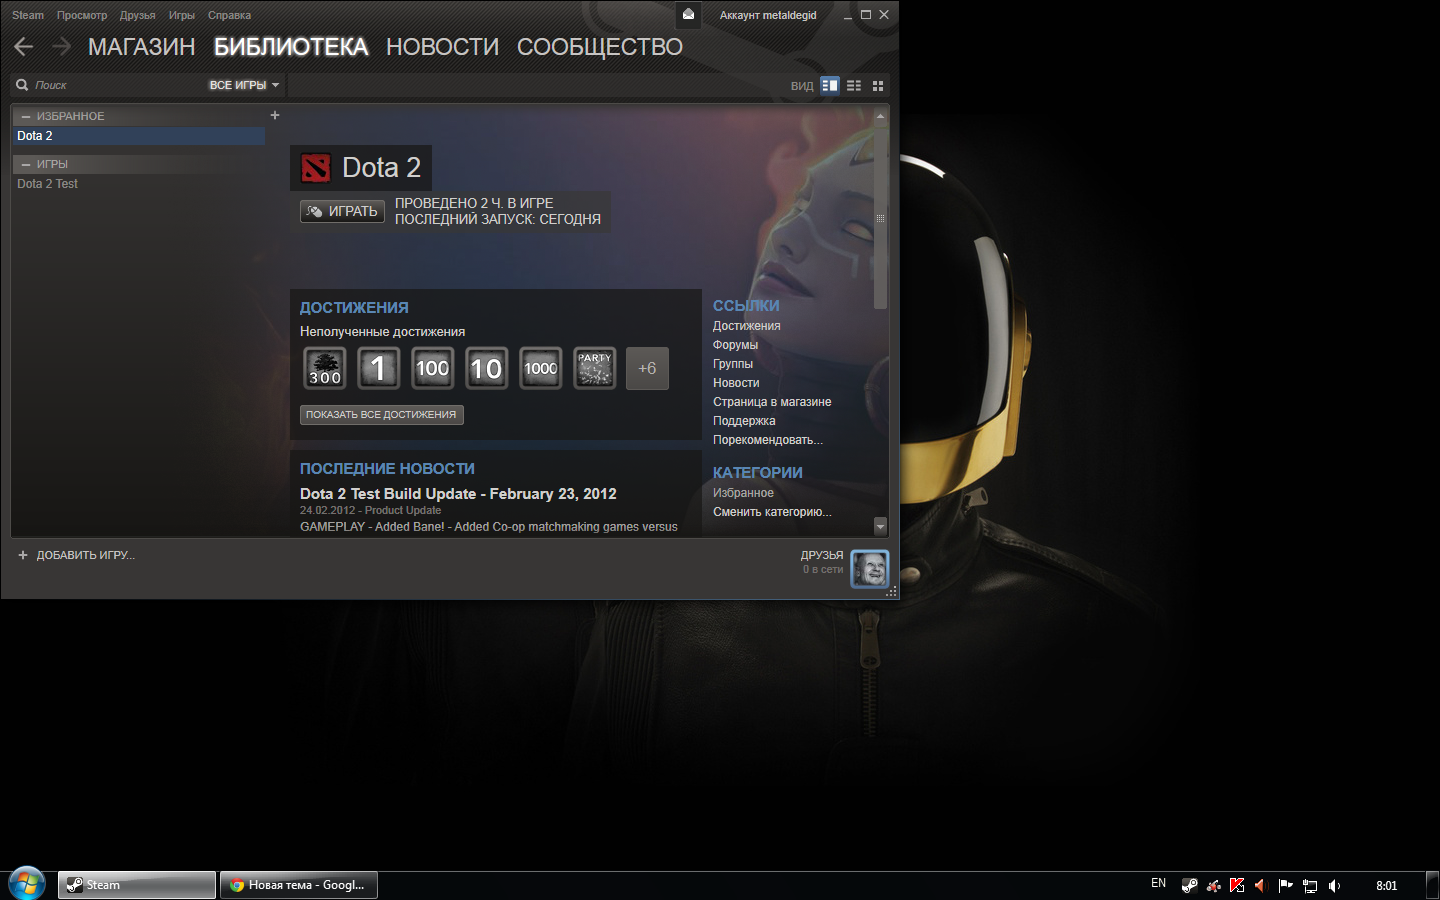Open the Просмотр menu
1440x900 pixels.
pyautogui.click(x=82, y=15)
